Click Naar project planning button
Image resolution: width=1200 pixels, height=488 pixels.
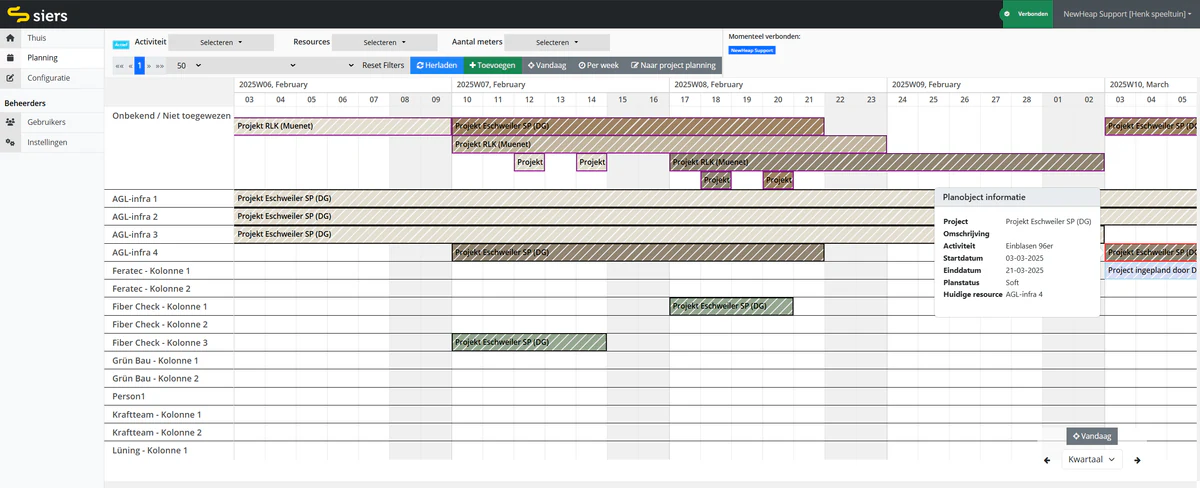[673, 65]
